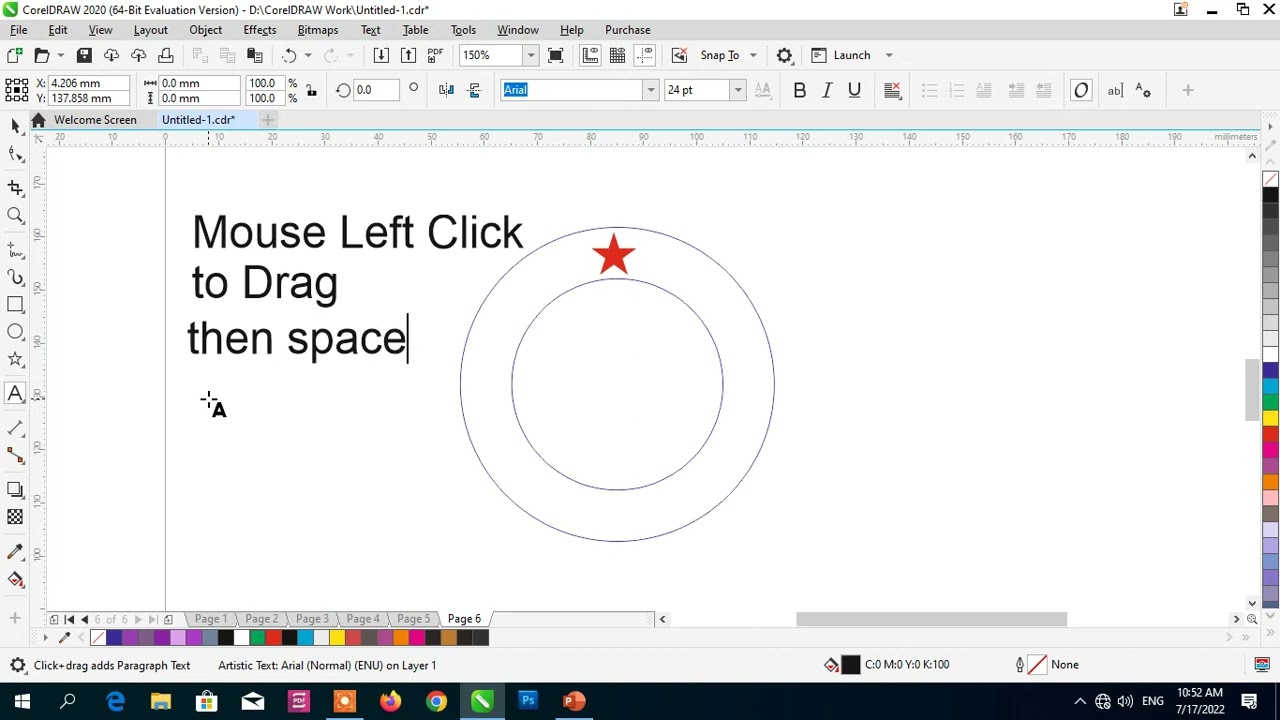Toggle Show Guidelines

[644, 55]
